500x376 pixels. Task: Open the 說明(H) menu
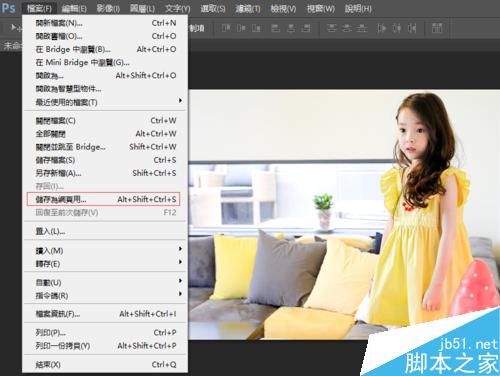(x=358, y=8)
